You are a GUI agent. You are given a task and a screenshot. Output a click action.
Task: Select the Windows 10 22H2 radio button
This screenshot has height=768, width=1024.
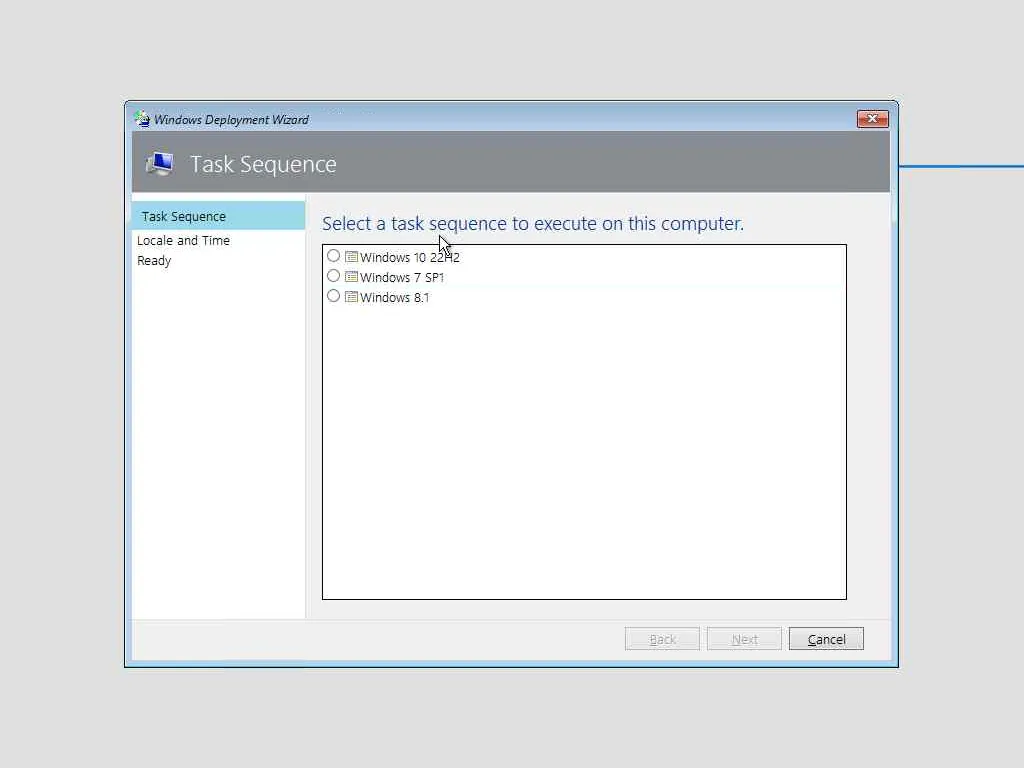pyautogui.click(x=333, y=255)
